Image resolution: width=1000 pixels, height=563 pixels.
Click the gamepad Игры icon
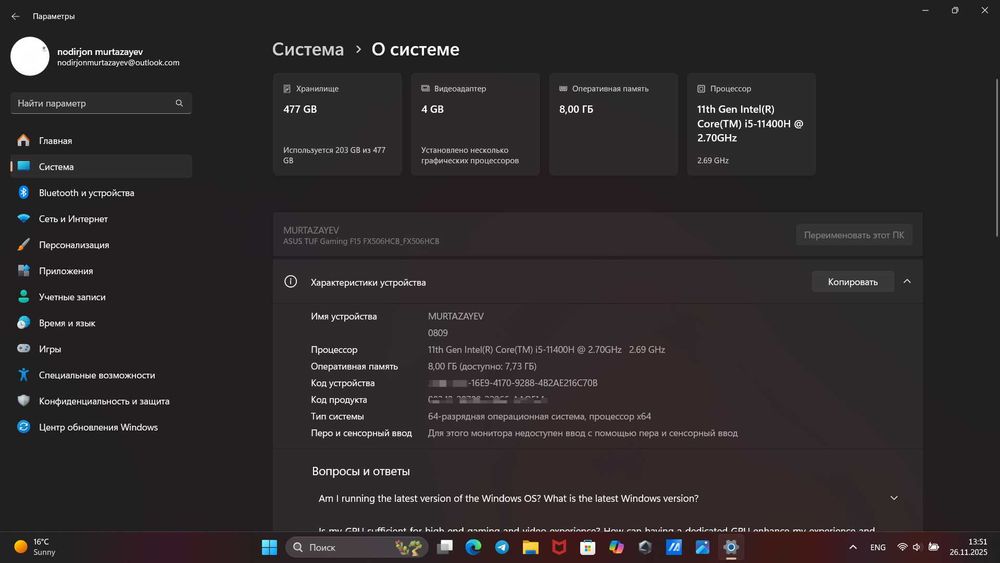(x=24, y=349)
